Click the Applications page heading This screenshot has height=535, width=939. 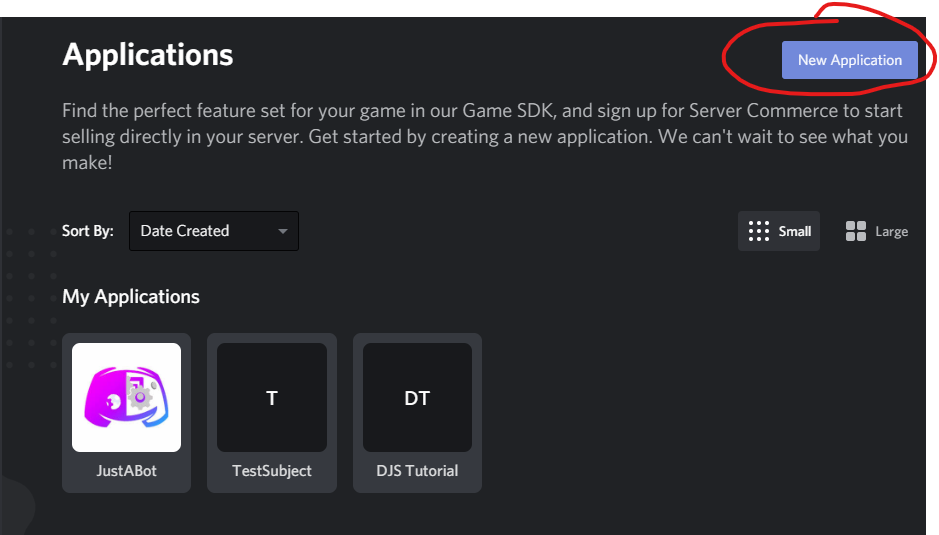[x=148, y=54]
